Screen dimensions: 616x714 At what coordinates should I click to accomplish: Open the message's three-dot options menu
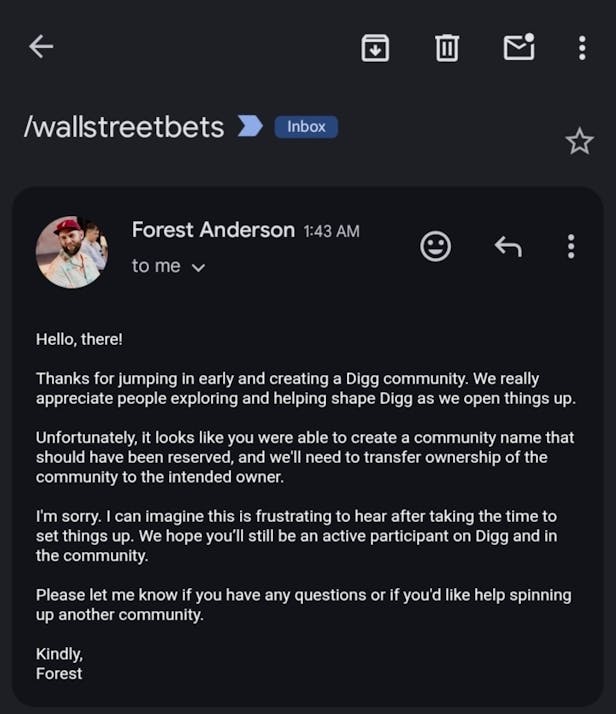pos(571,246)
